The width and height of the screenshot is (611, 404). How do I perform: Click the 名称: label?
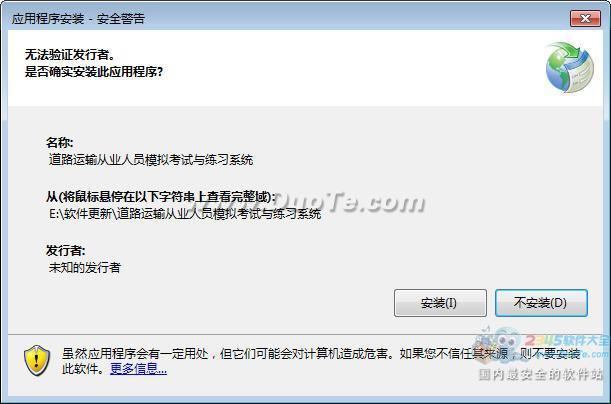coord(60,142)
